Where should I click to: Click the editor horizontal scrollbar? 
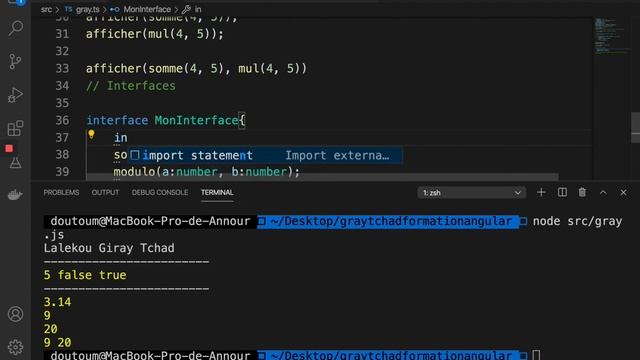click(322, 177)
